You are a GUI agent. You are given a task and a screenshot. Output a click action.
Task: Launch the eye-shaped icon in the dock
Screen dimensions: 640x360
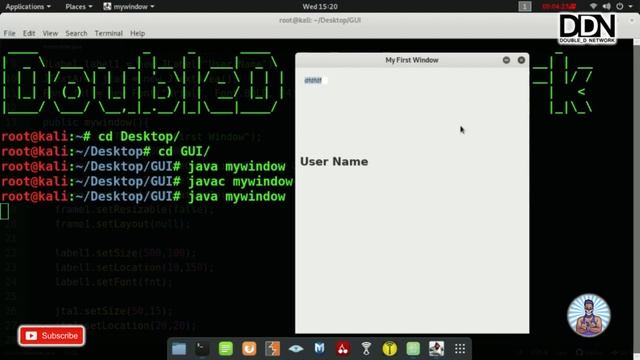(x=296, y=349)
